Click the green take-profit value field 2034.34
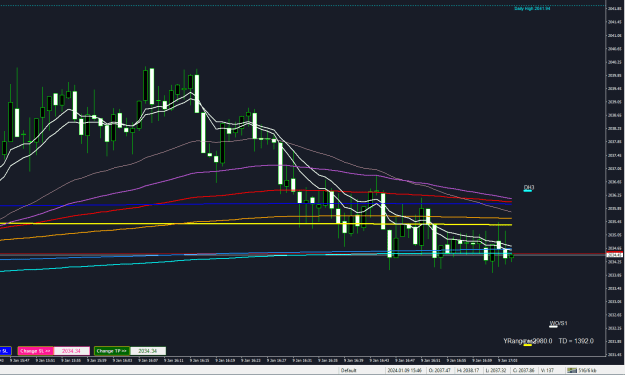 click(x=148, y=351)
